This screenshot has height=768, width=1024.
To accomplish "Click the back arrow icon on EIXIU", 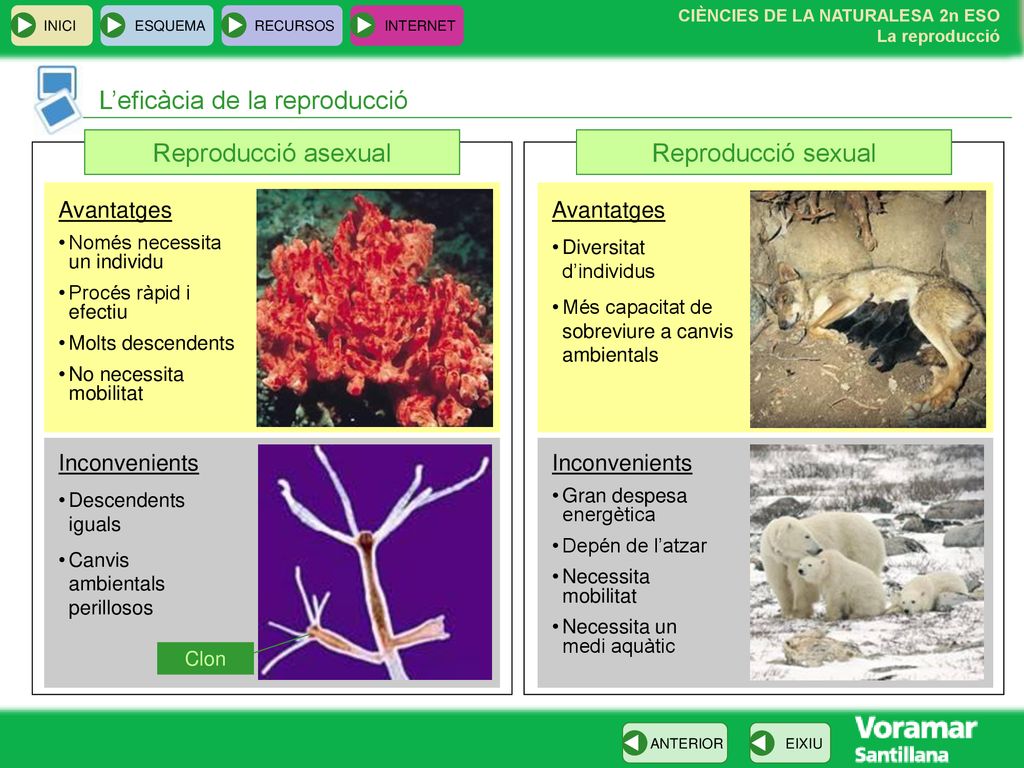I will (762, 743).
